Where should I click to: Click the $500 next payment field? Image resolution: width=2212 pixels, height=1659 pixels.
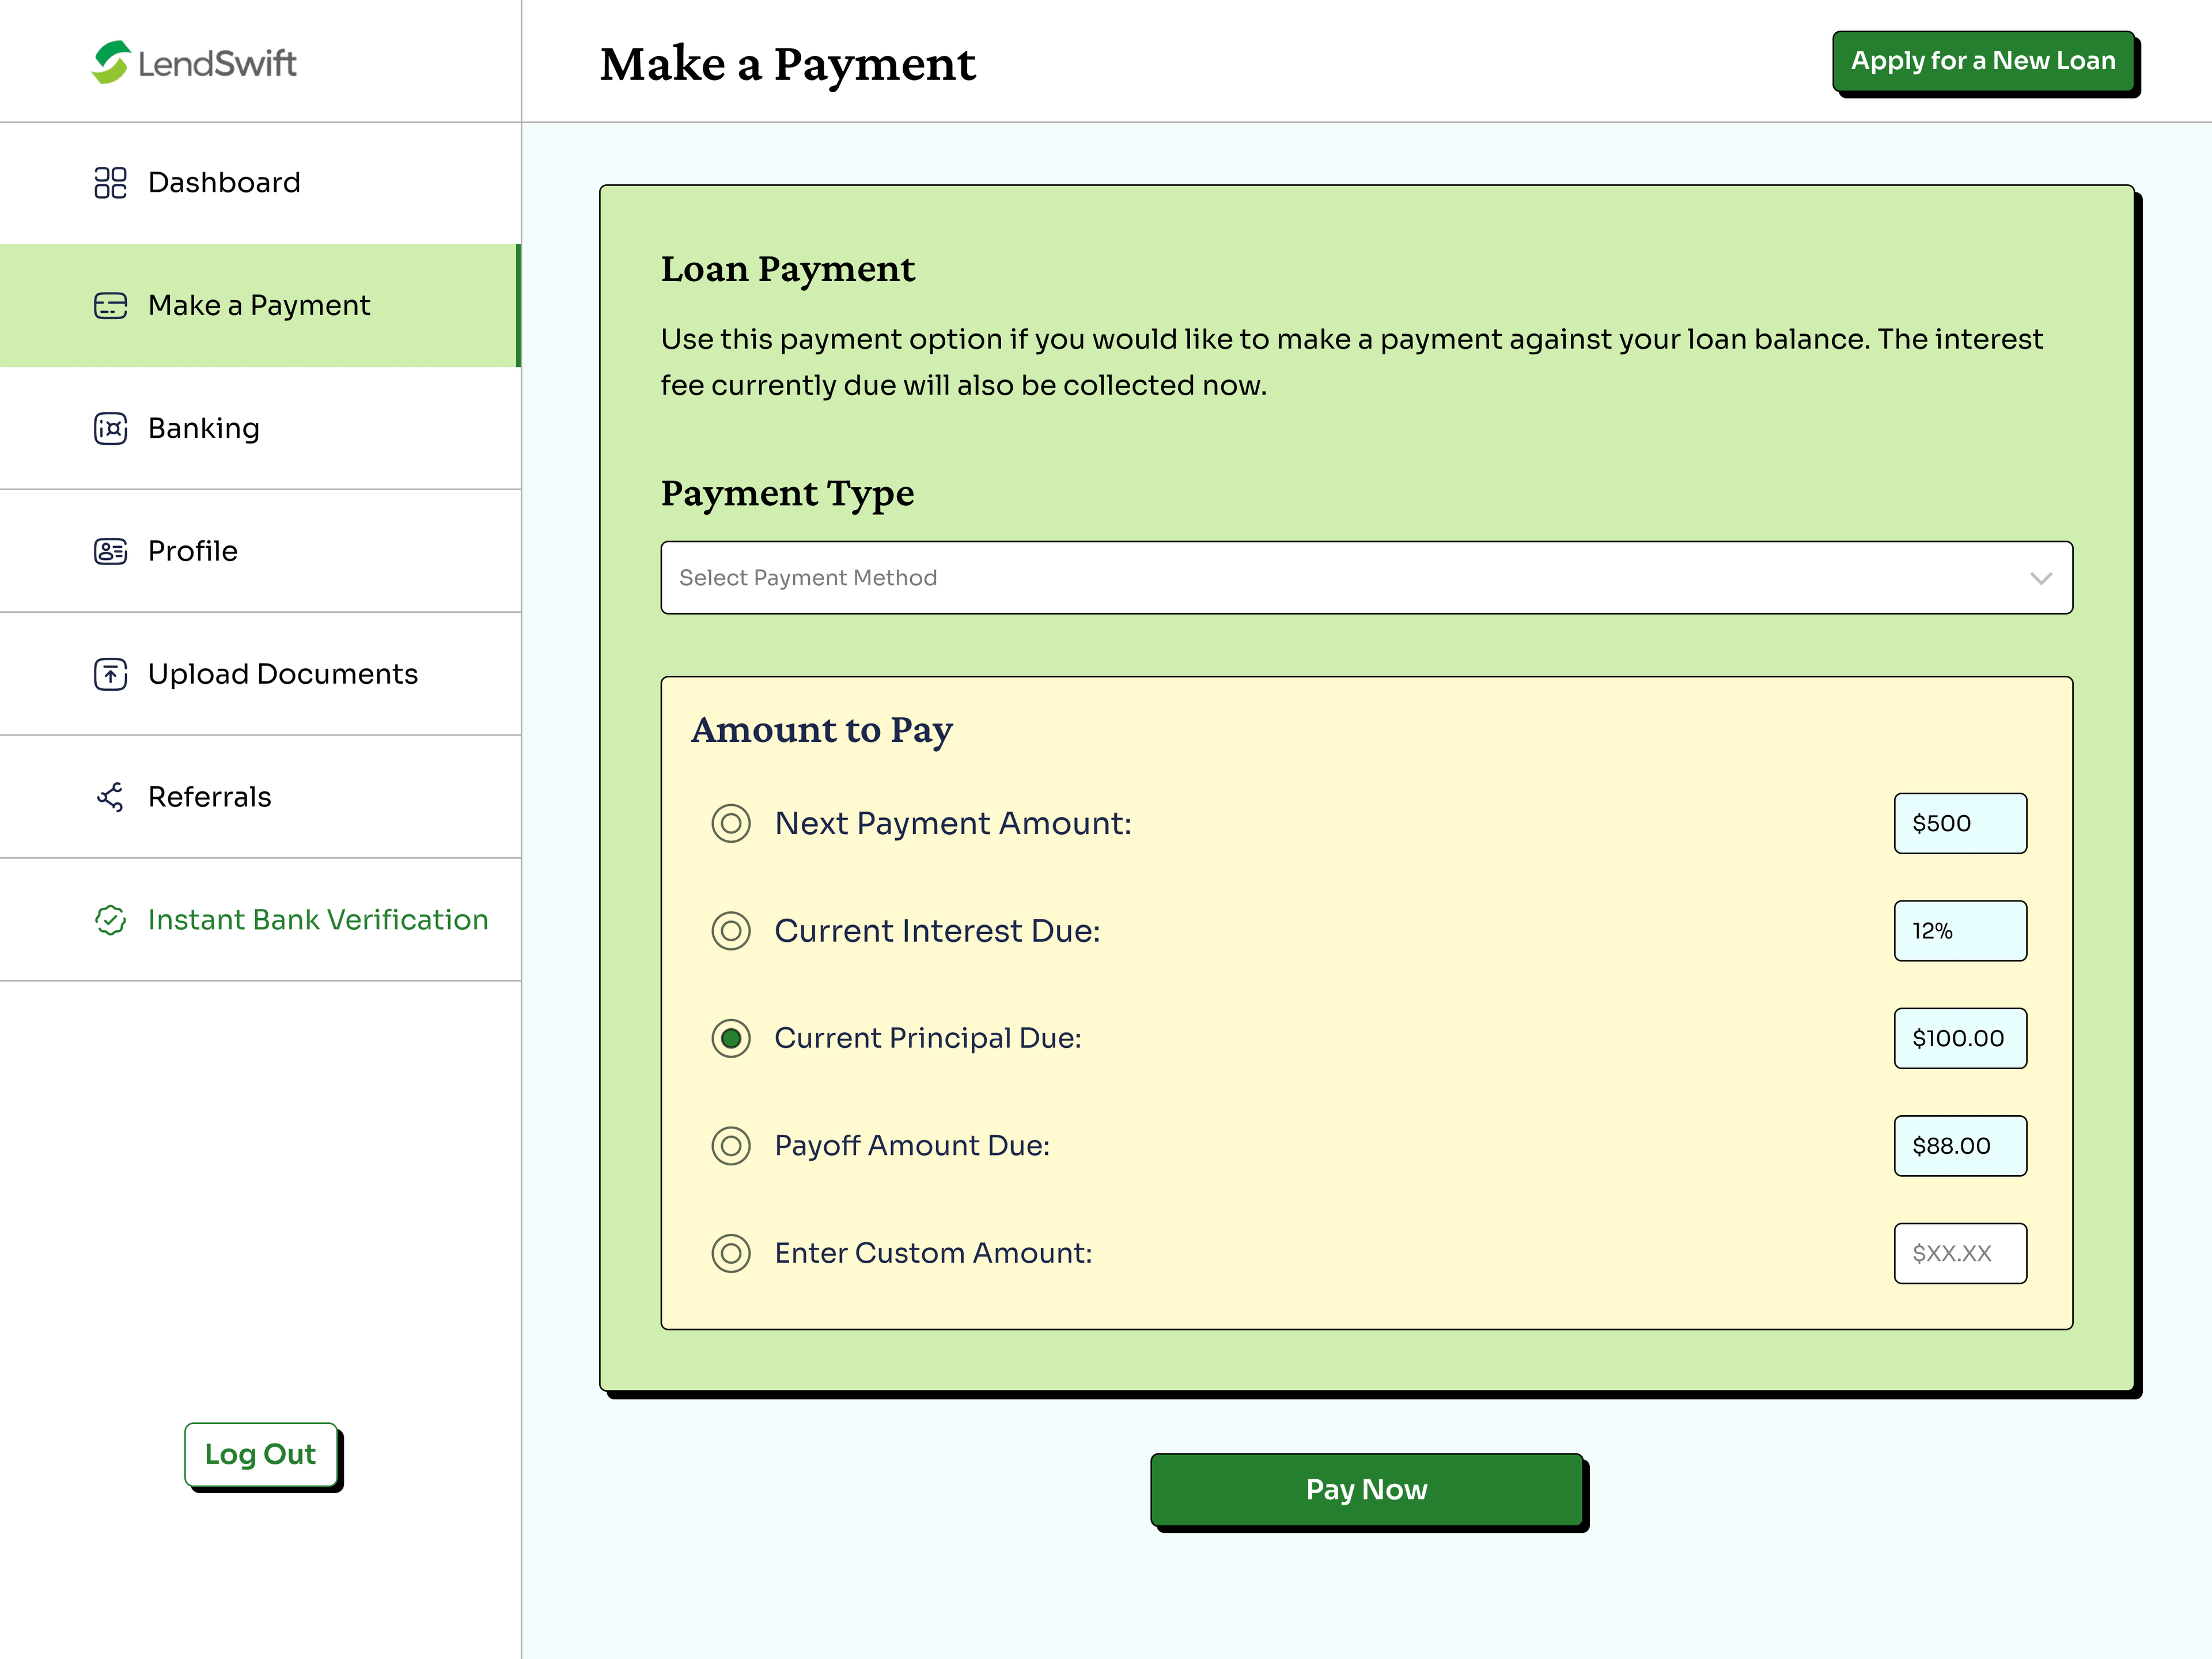[1960, 823]
